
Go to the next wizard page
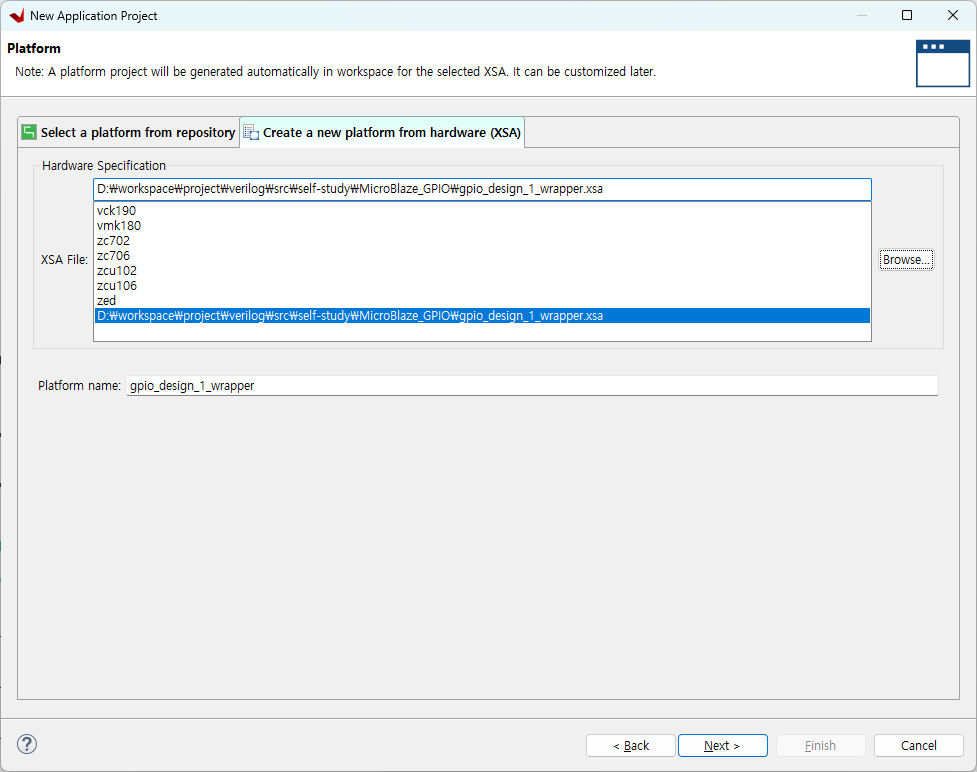click(722, 745)
